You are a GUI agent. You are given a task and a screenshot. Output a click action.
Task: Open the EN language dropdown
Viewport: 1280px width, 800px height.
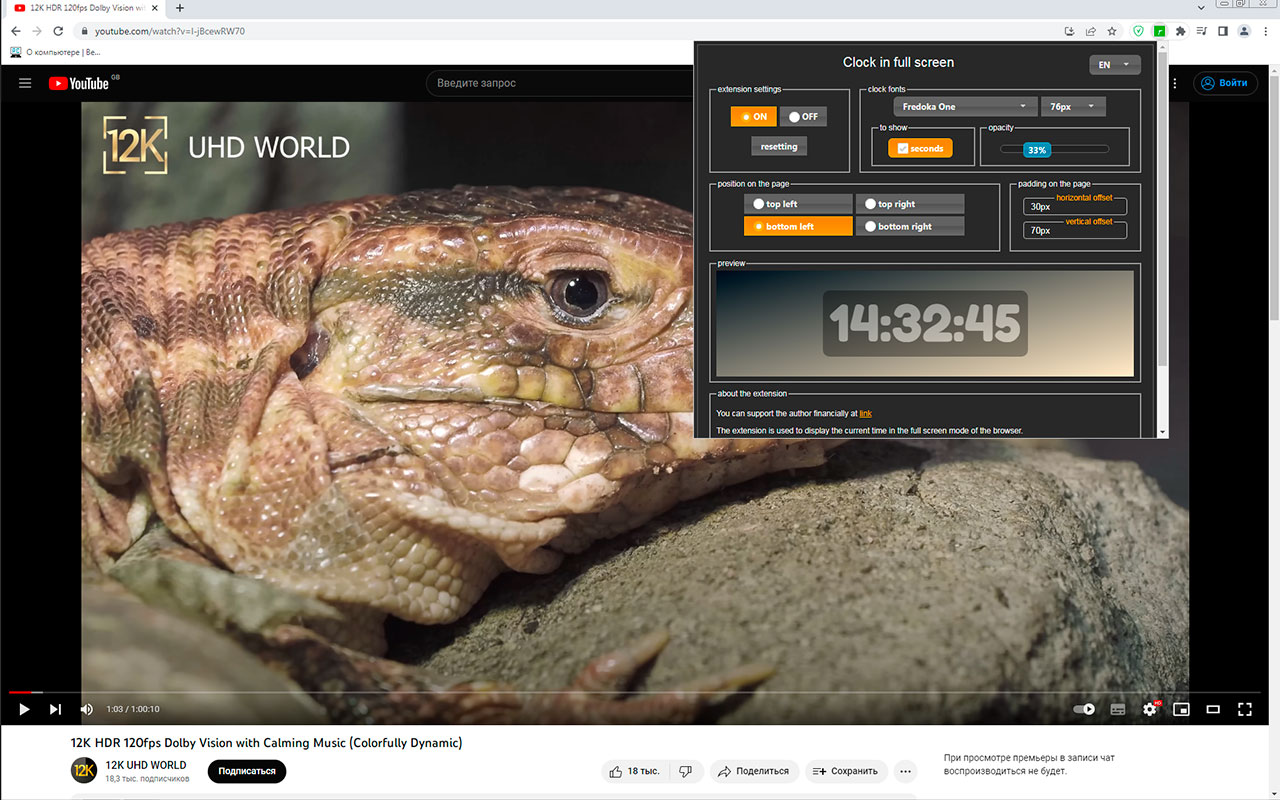point(1115,65)
